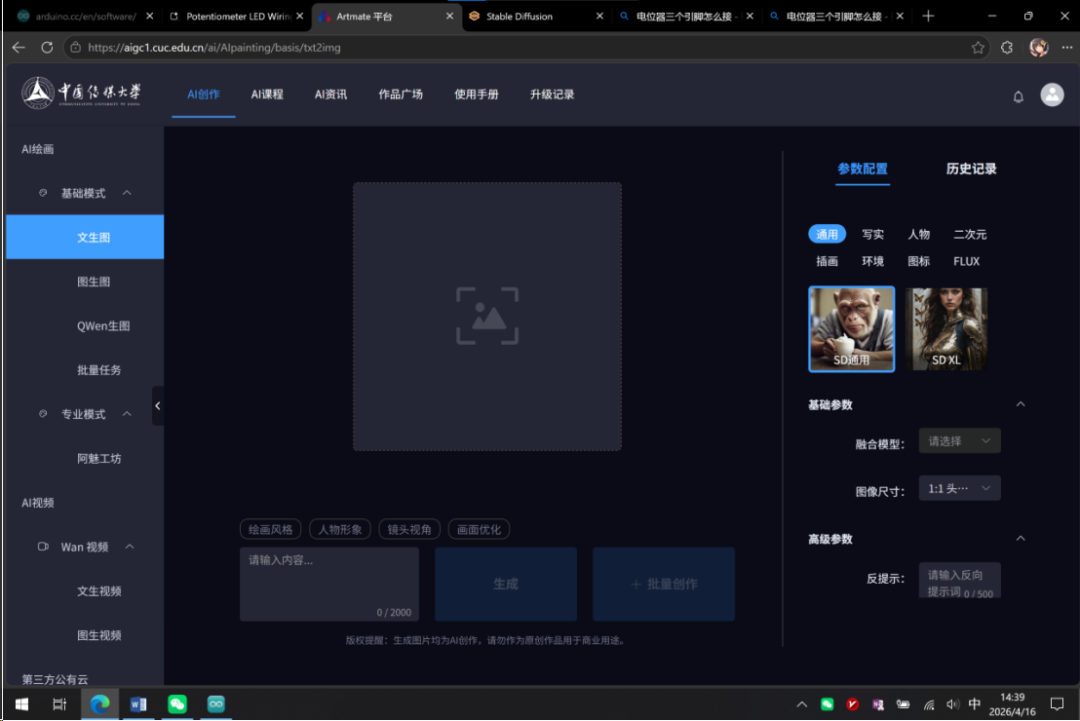Screen dimensions: 1080x721
Task: Open Windows Start menu
Action: [21, 704]
